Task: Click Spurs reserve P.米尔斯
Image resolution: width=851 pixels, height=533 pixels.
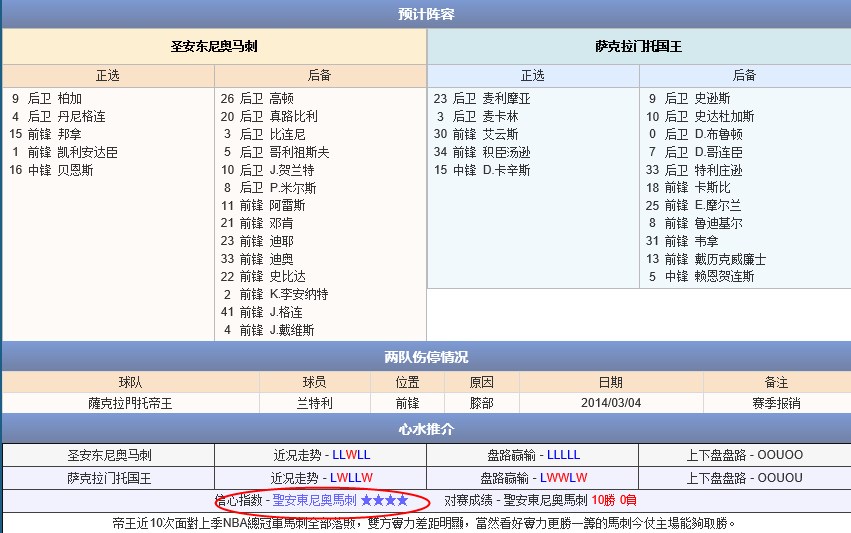Action: pos(293,187)
